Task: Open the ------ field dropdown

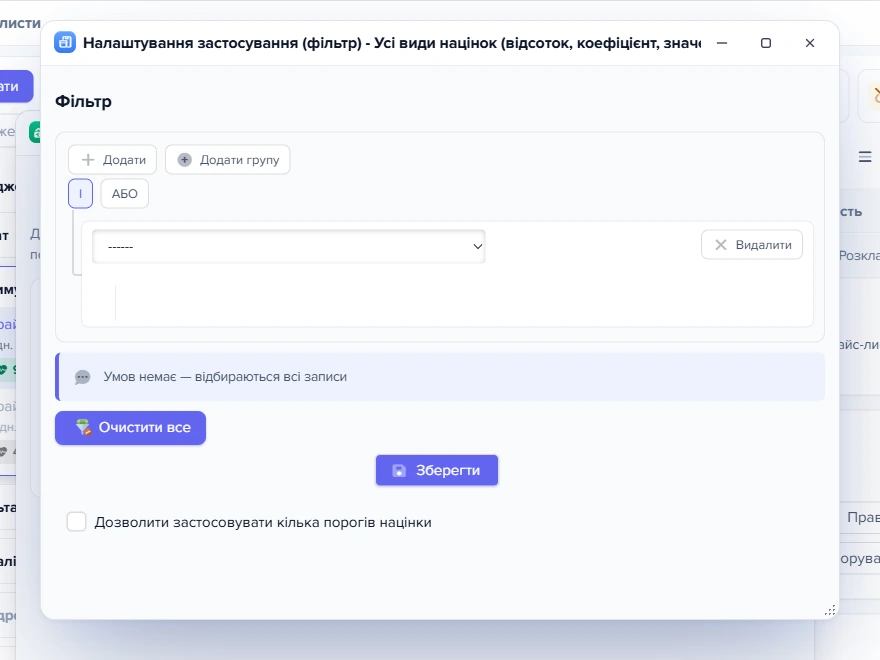Action: click(288, 246)
